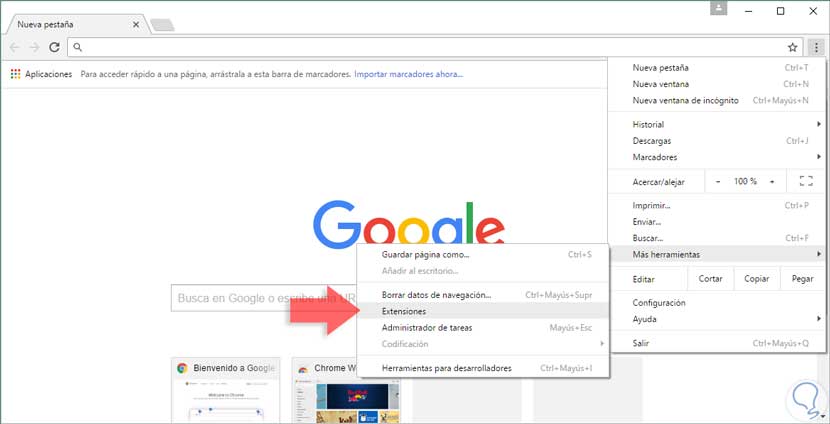Open Configuración from the menu

716,303
